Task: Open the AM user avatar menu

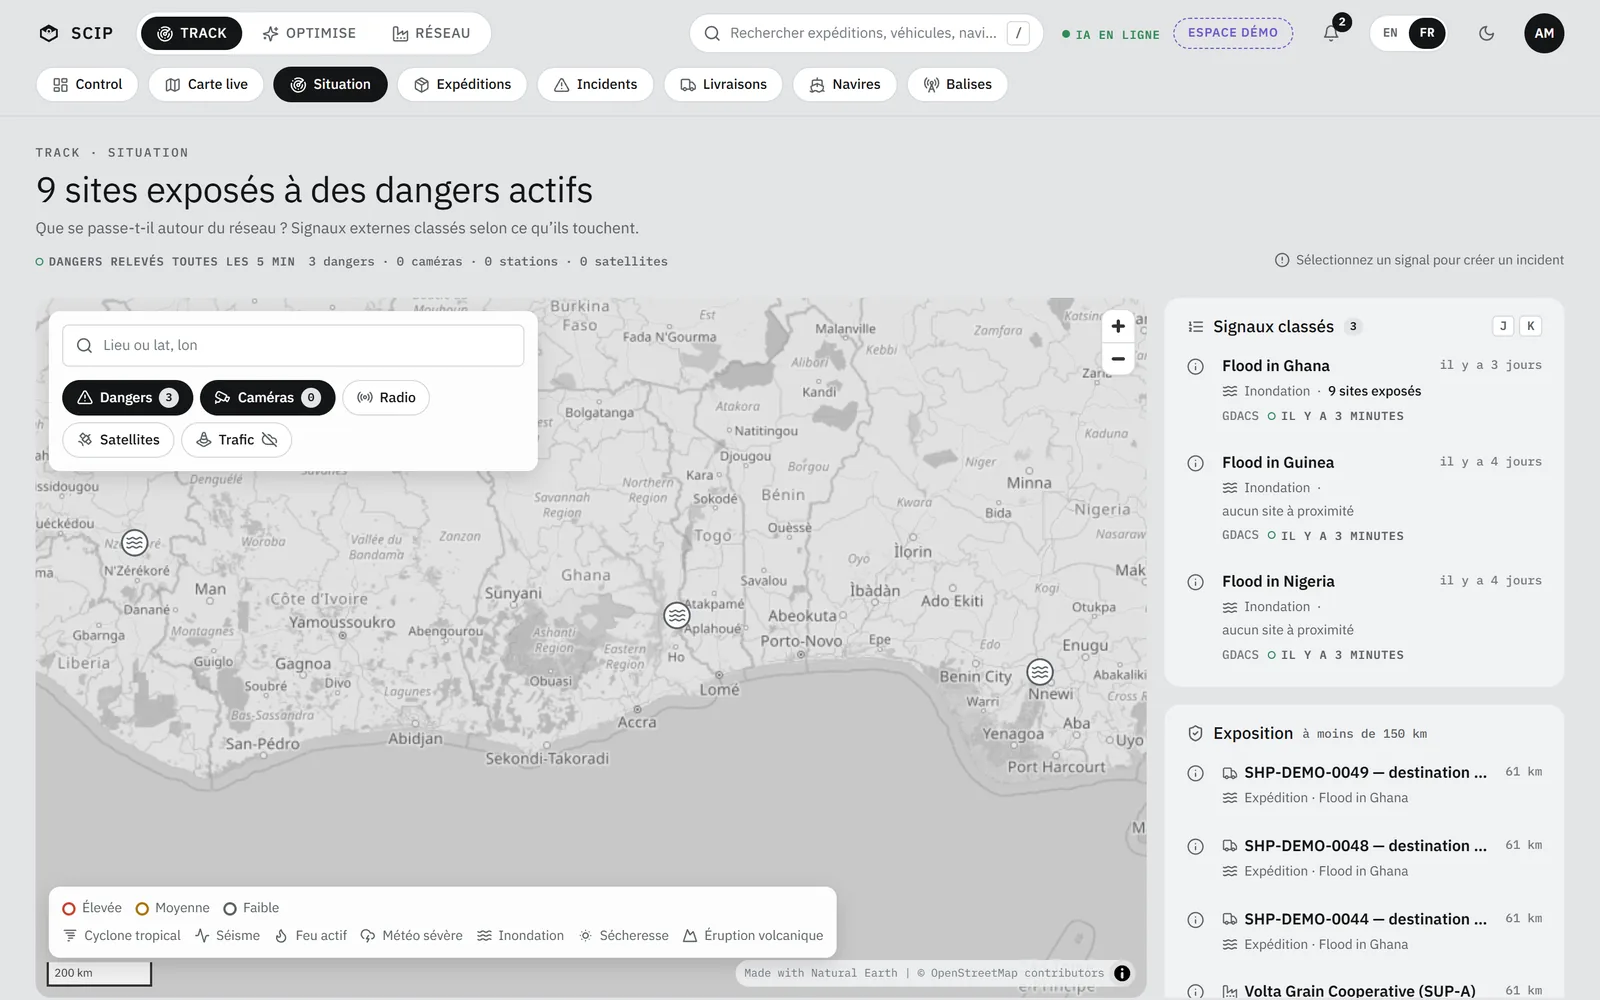Action: coord(1544,33)
